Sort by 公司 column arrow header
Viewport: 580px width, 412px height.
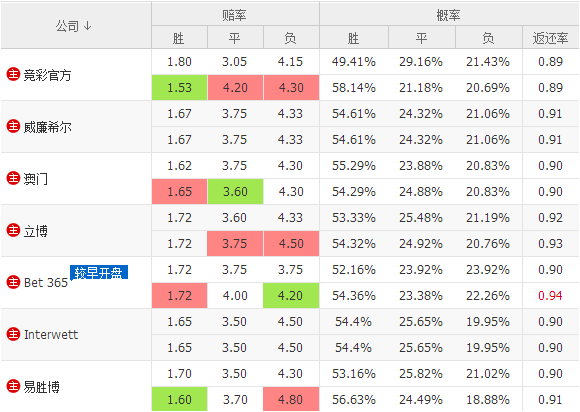coord(74,26)
